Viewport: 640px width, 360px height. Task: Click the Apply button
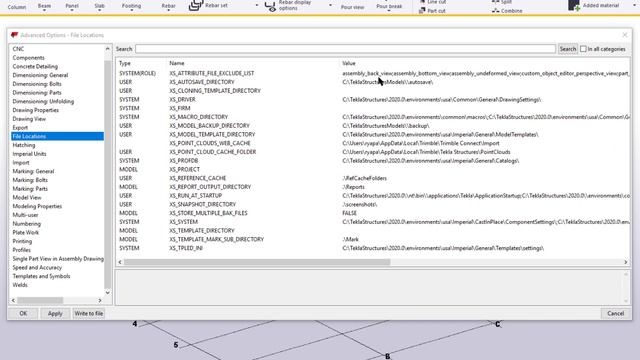coord(55,313)
